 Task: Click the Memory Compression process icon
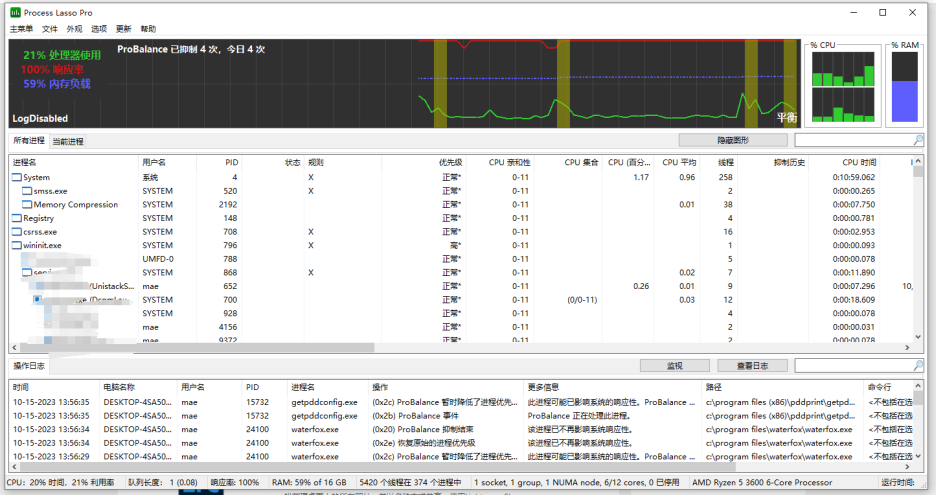[27, 204]
